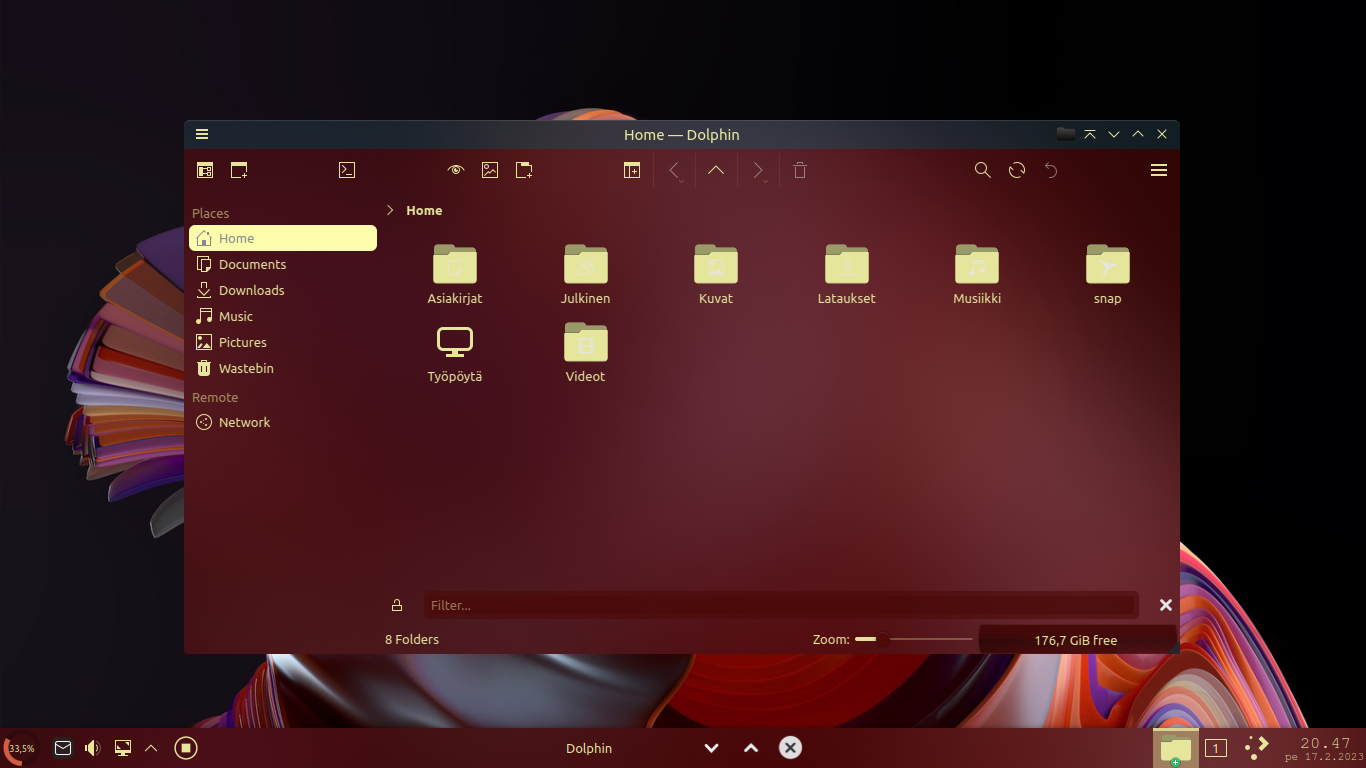This screenshot has height=768, width=1366.
Task: Adjust the Zoom slider
Action: [913, 639]
